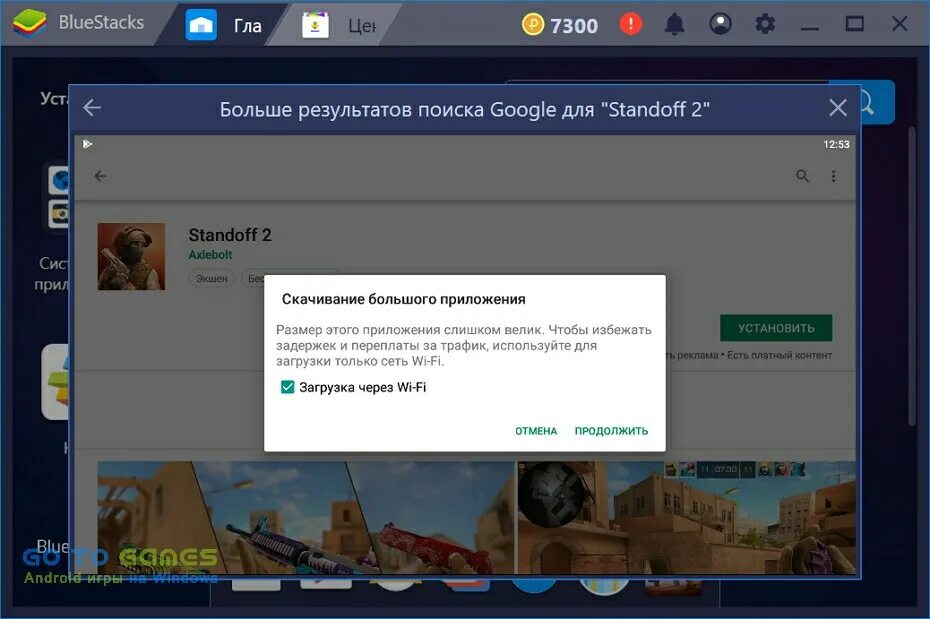Close the Google search results panel

(x=837, y=108)
